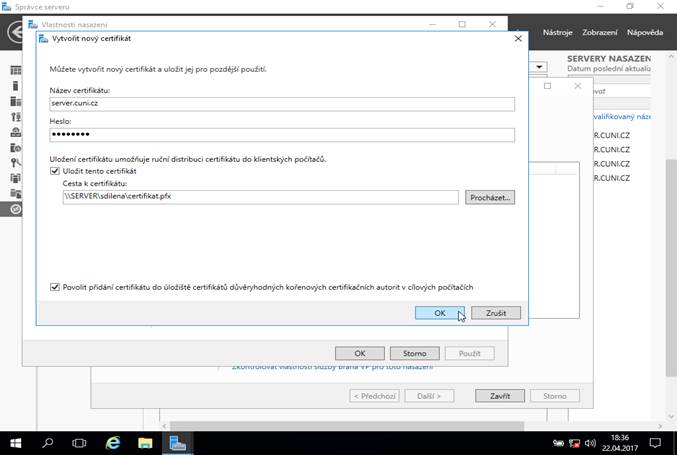This screenshot has width=677, height=455.
Task: Open taskbar clock showing 18:36
Action: (x=619, y=443)
